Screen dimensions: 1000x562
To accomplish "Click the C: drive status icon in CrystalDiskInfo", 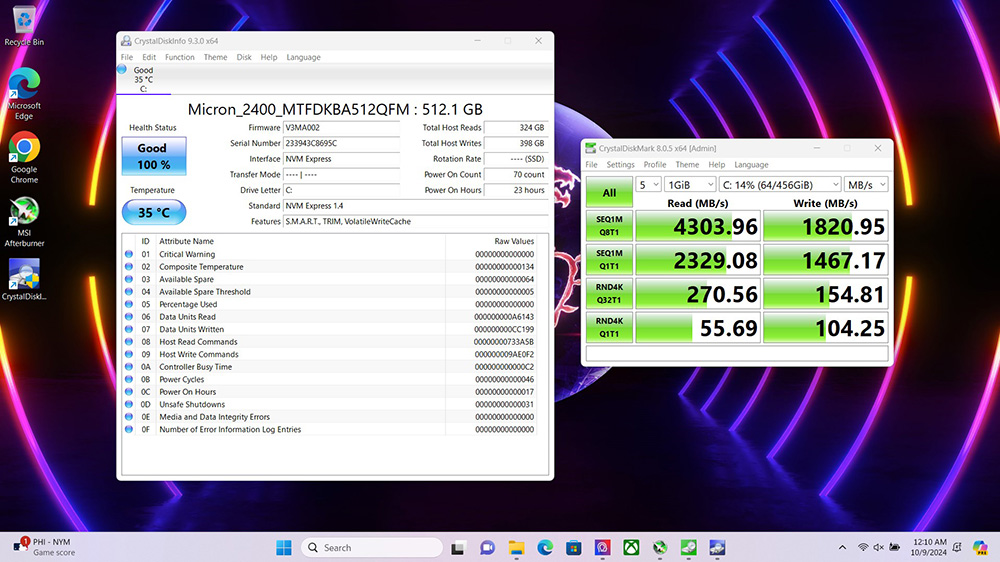I will [x=122, y=70].
